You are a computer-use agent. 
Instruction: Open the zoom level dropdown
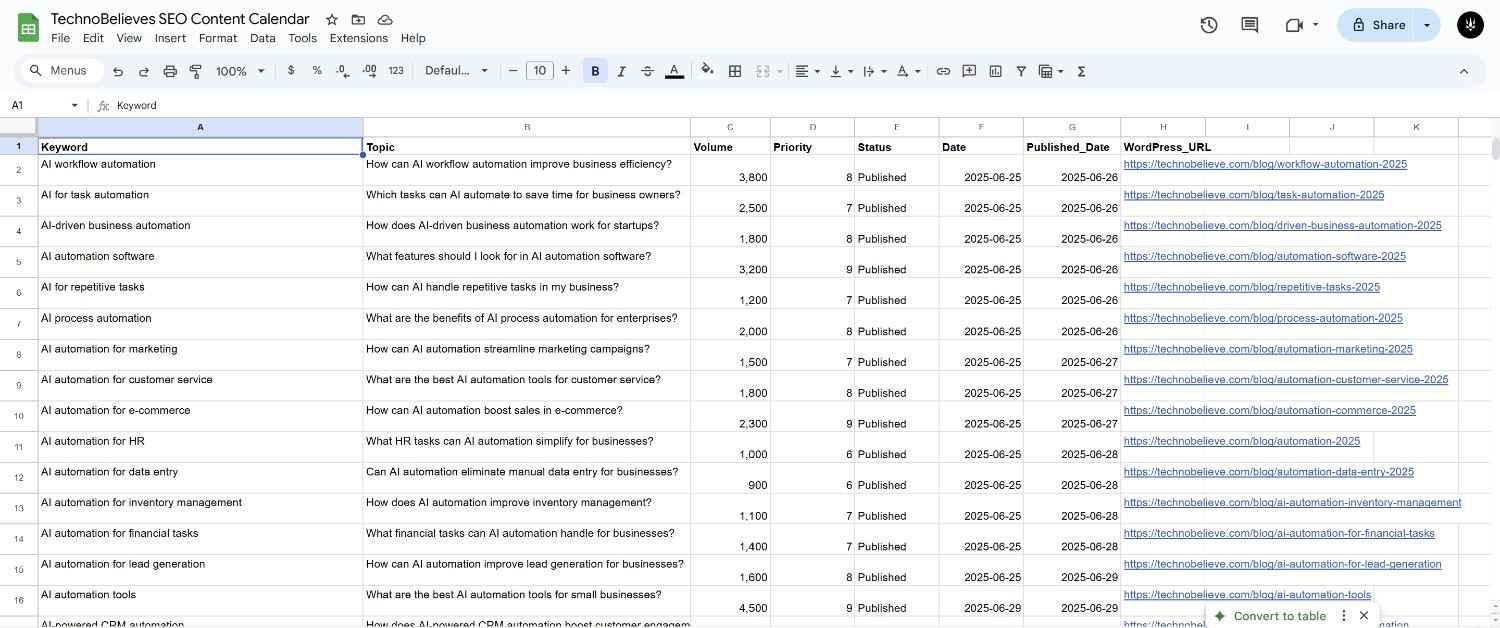pos(241,71)
